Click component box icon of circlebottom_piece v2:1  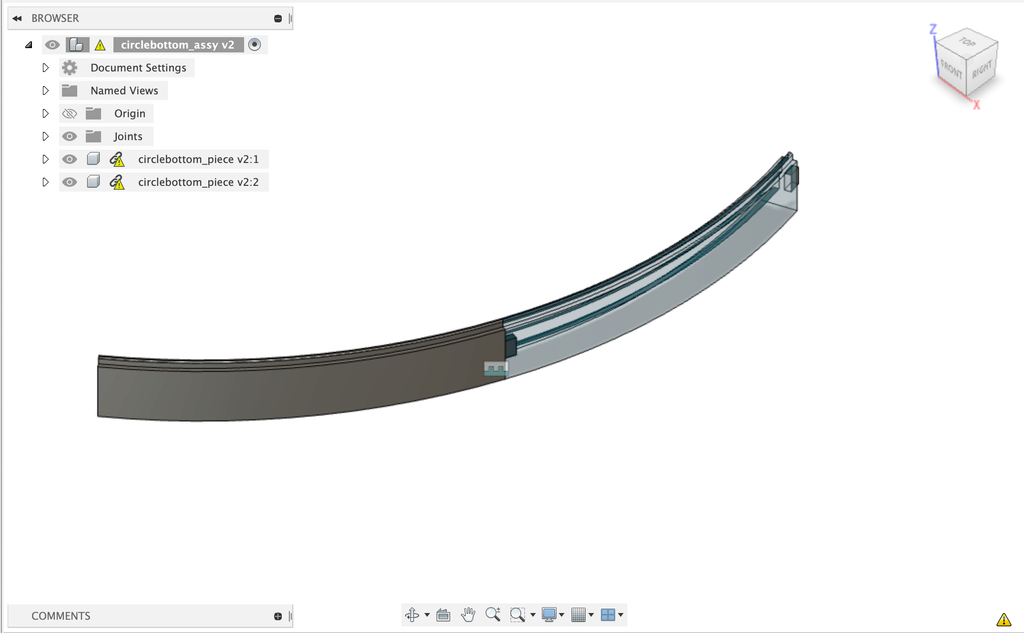[x=93, y=159]
